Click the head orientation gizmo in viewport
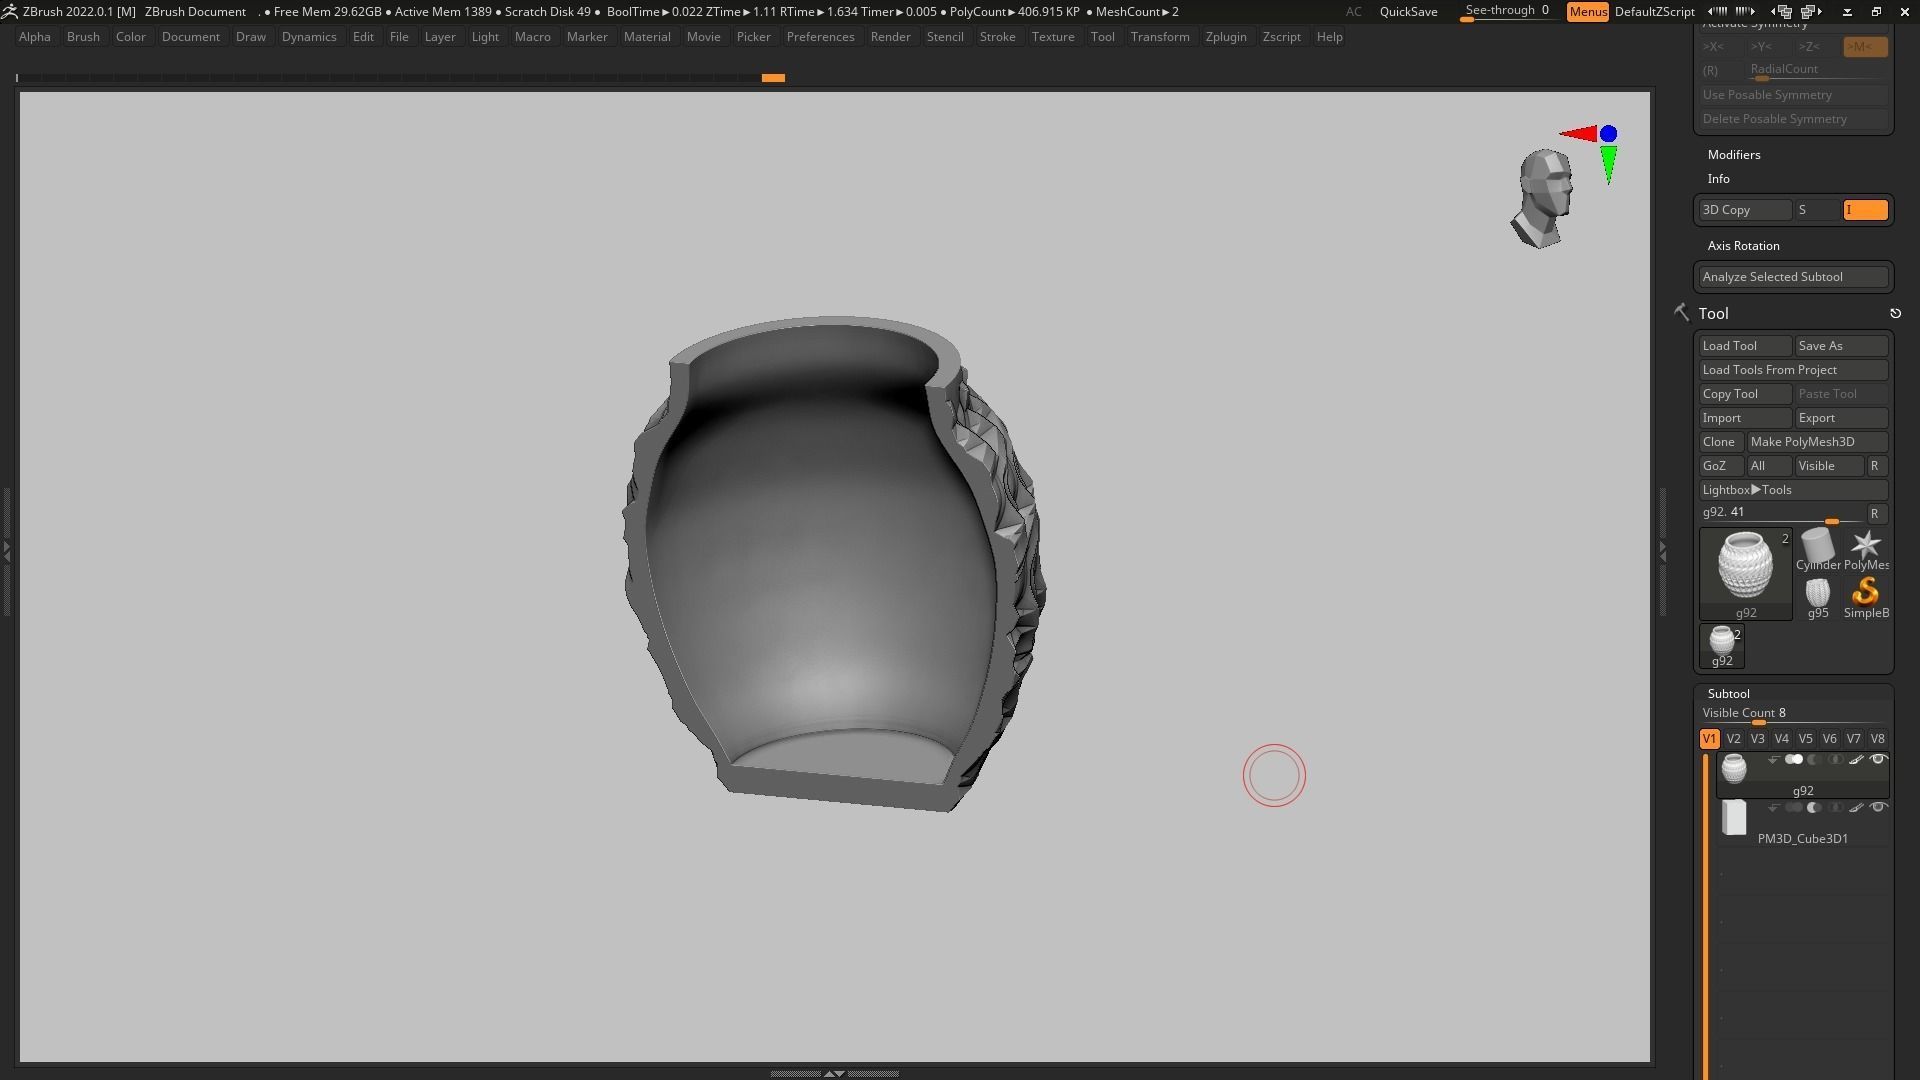Screen dimensions: 1920x1080 pos(1543,198)
